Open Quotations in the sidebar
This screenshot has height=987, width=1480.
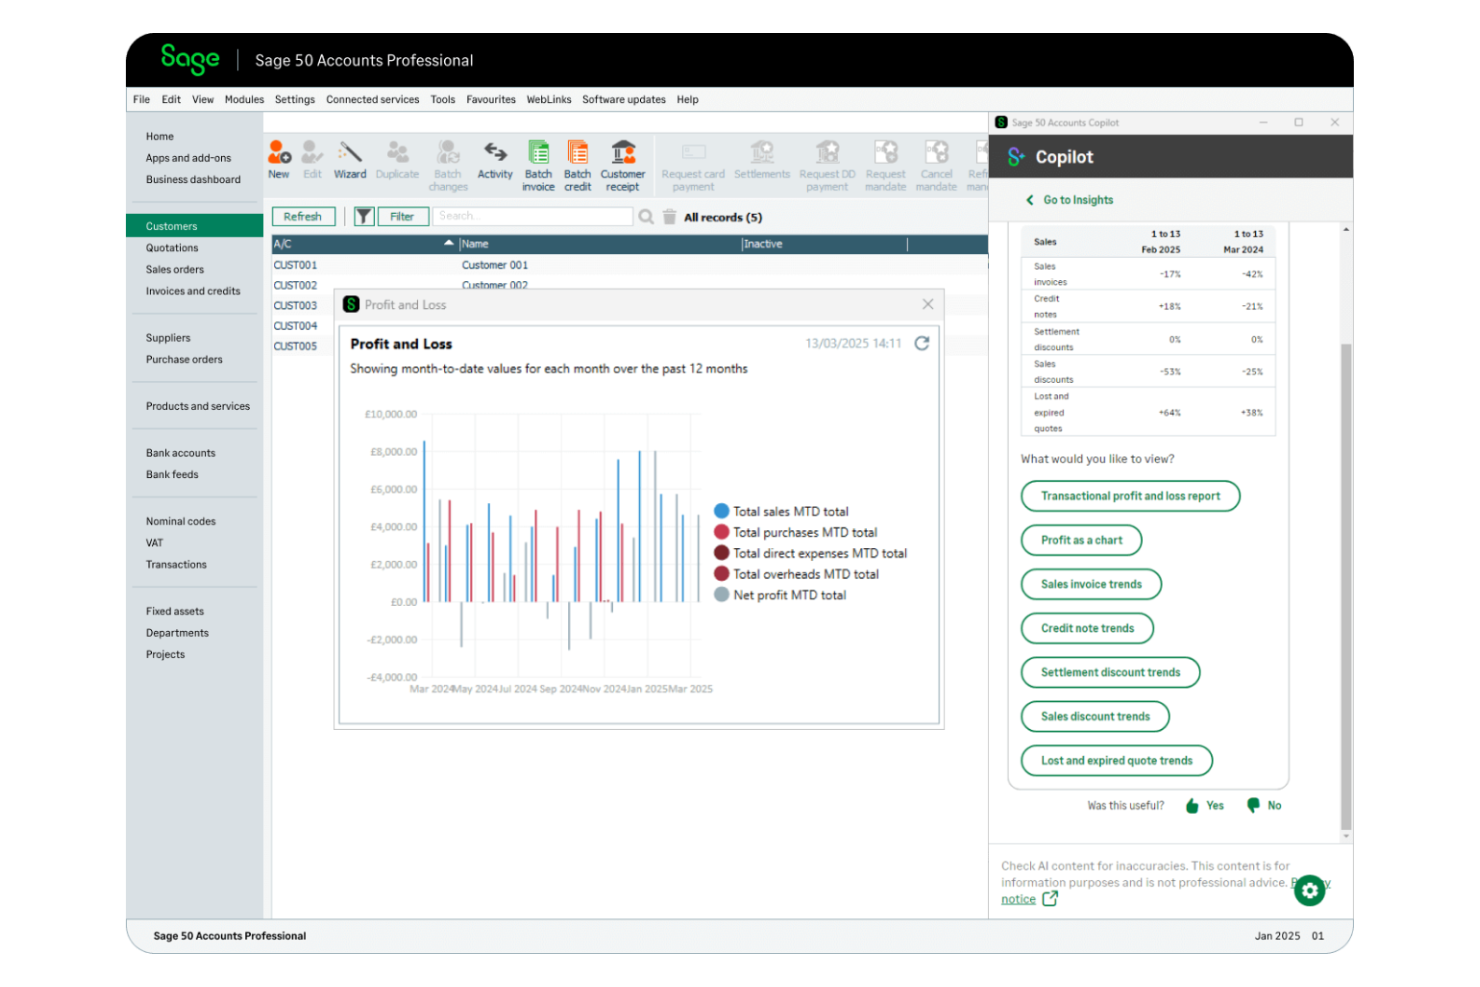tap(172, 248)
